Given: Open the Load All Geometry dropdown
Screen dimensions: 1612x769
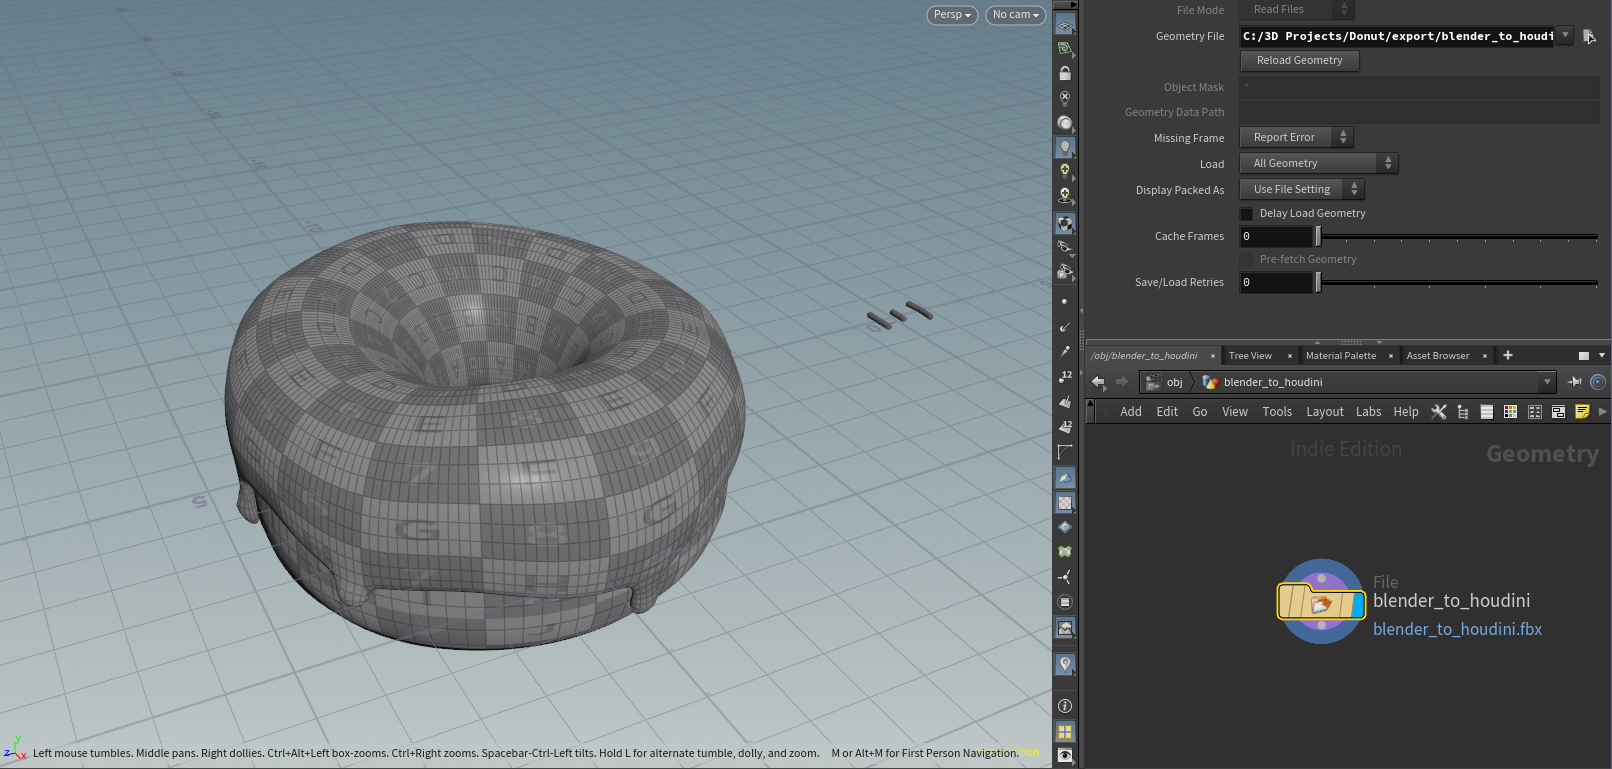Looking at the screenshot, I should pyautogui.click(x=1318, y=164).
